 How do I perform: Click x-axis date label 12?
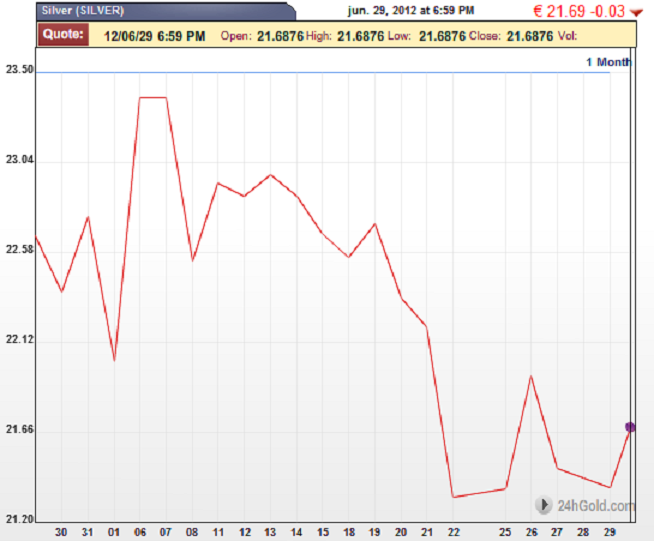point(245,532)
